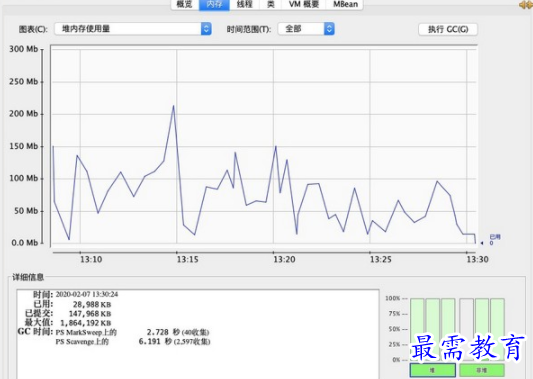The height and width of the screenshot is (379, 533).
Task: Click the 最大值 value 1,864,192 KB
Action: 86,323
